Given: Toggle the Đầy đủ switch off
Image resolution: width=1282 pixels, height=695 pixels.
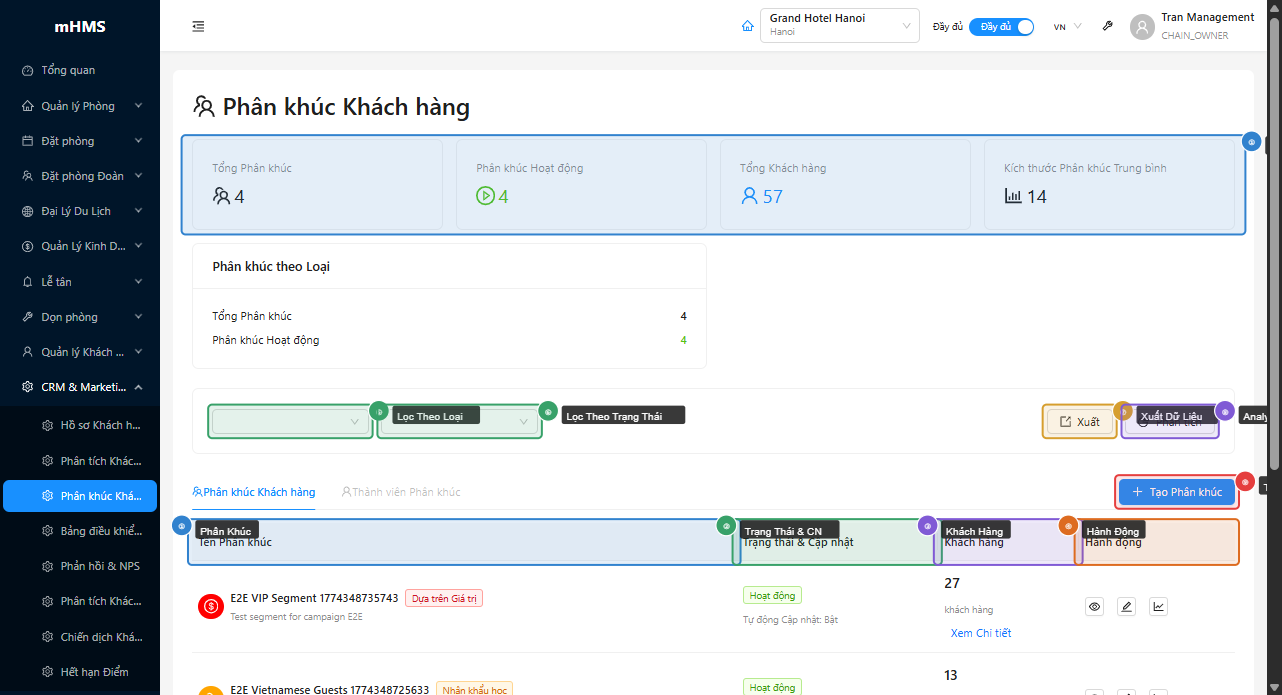Looking at the screenshot, I should 1001,27.
